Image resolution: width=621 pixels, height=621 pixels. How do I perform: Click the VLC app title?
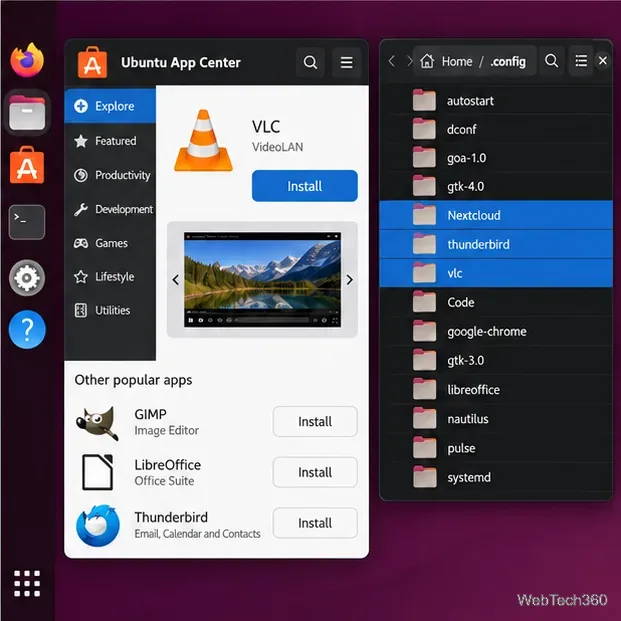tap(266, 127)
